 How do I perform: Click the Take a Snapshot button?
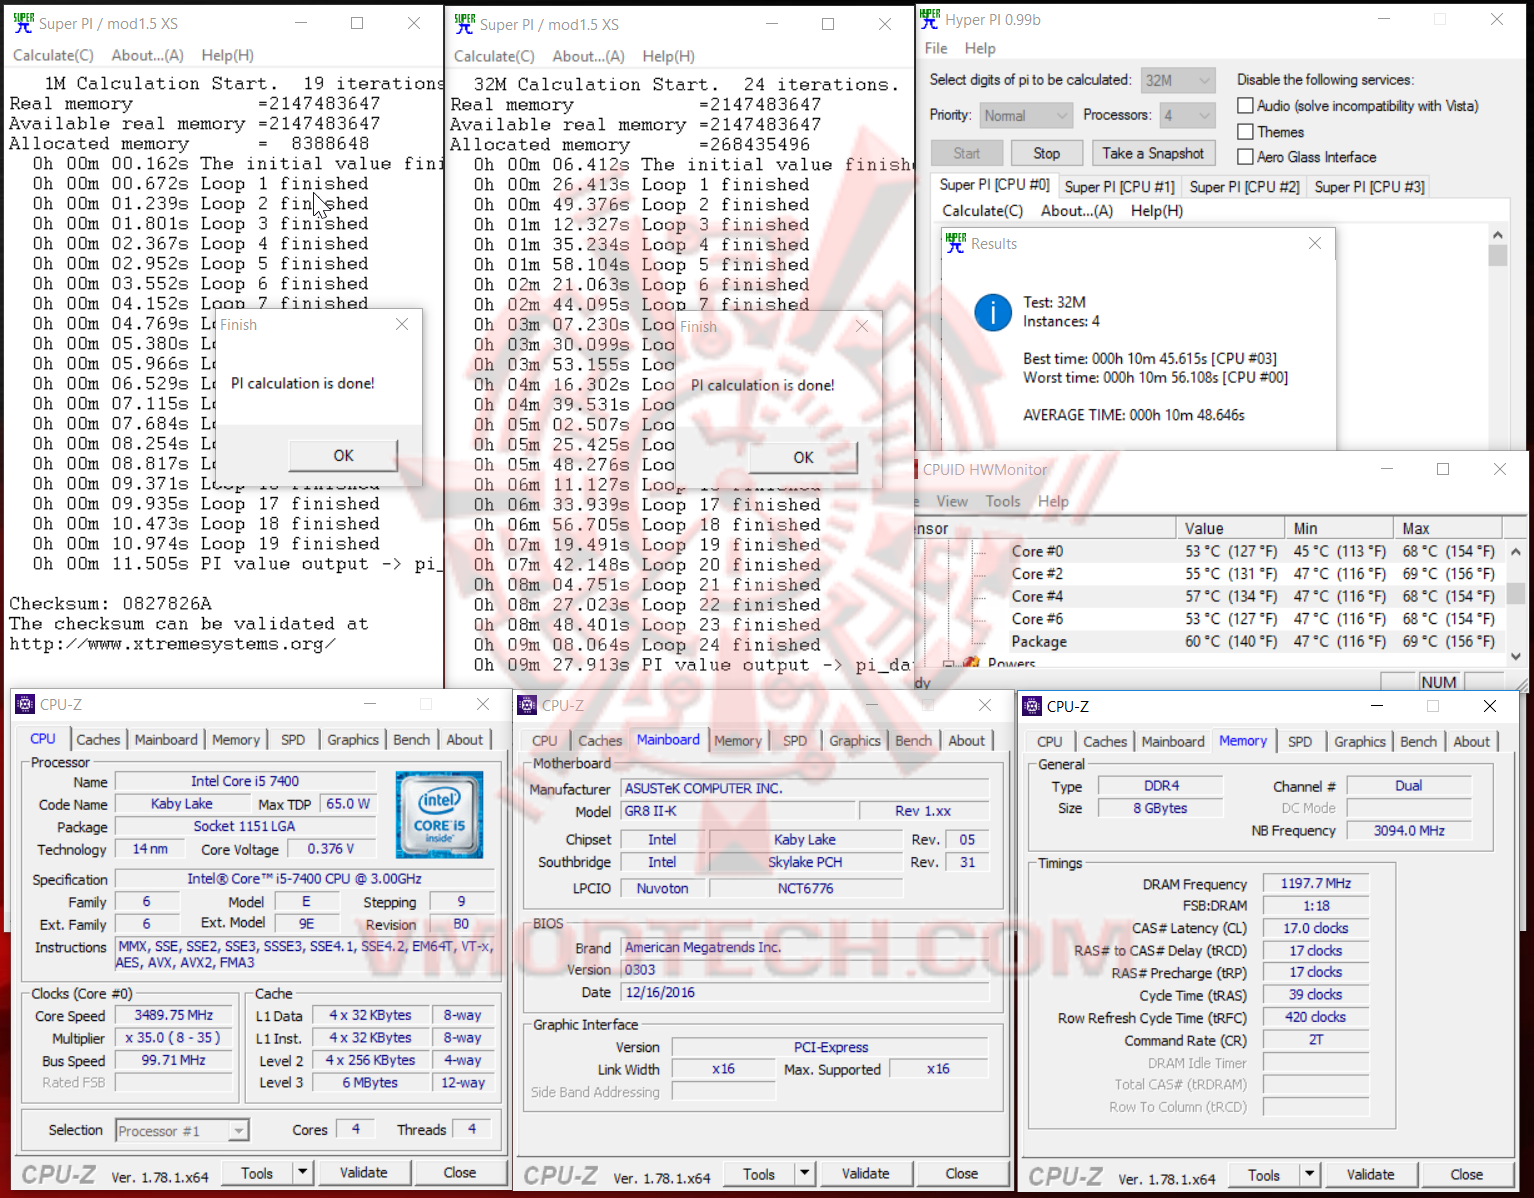[1152, 153]
